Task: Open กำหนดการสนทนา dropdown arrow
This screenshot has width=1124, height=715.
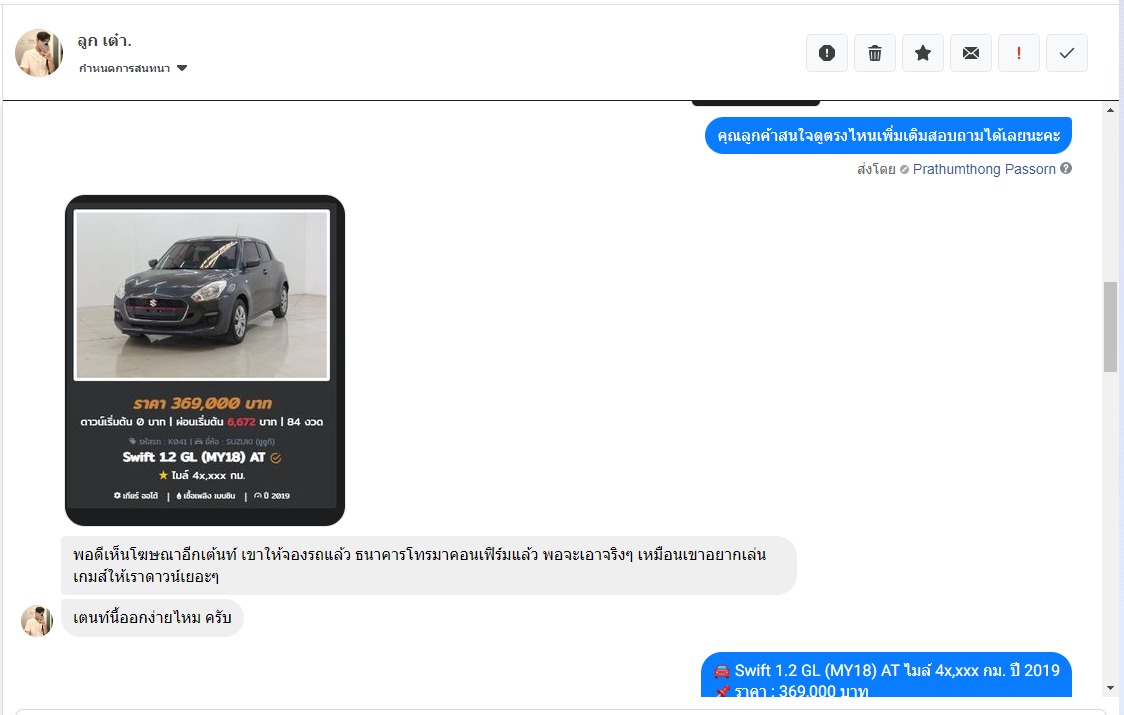Action: pyautogui.click(x=182, y=68)
